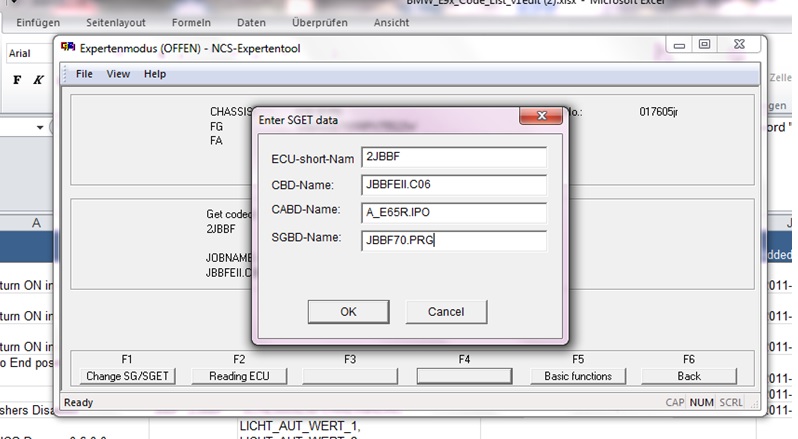The width and height of the screenshot is (798, 439).
Task: Click the Change SG/SGET button
Action: tap(126, 376)
